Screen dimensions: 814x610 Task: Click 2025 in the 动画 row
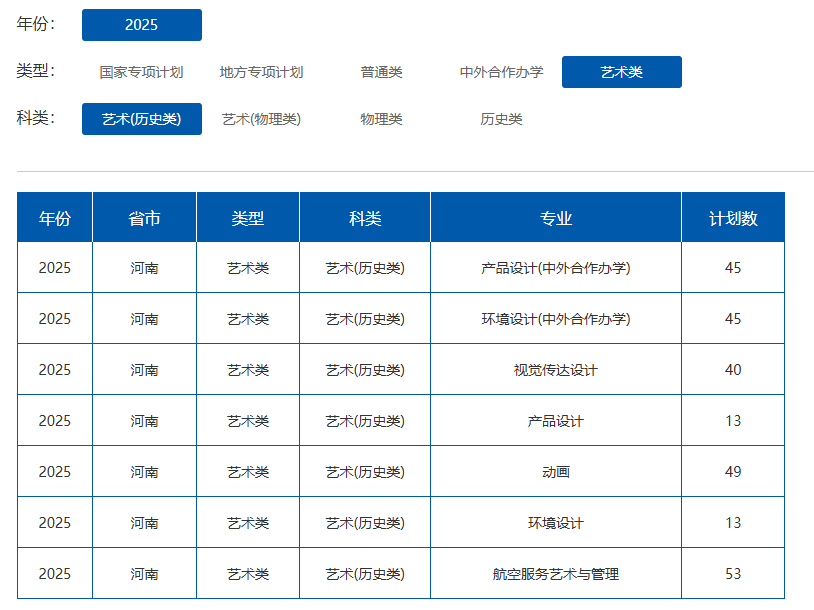55,472
